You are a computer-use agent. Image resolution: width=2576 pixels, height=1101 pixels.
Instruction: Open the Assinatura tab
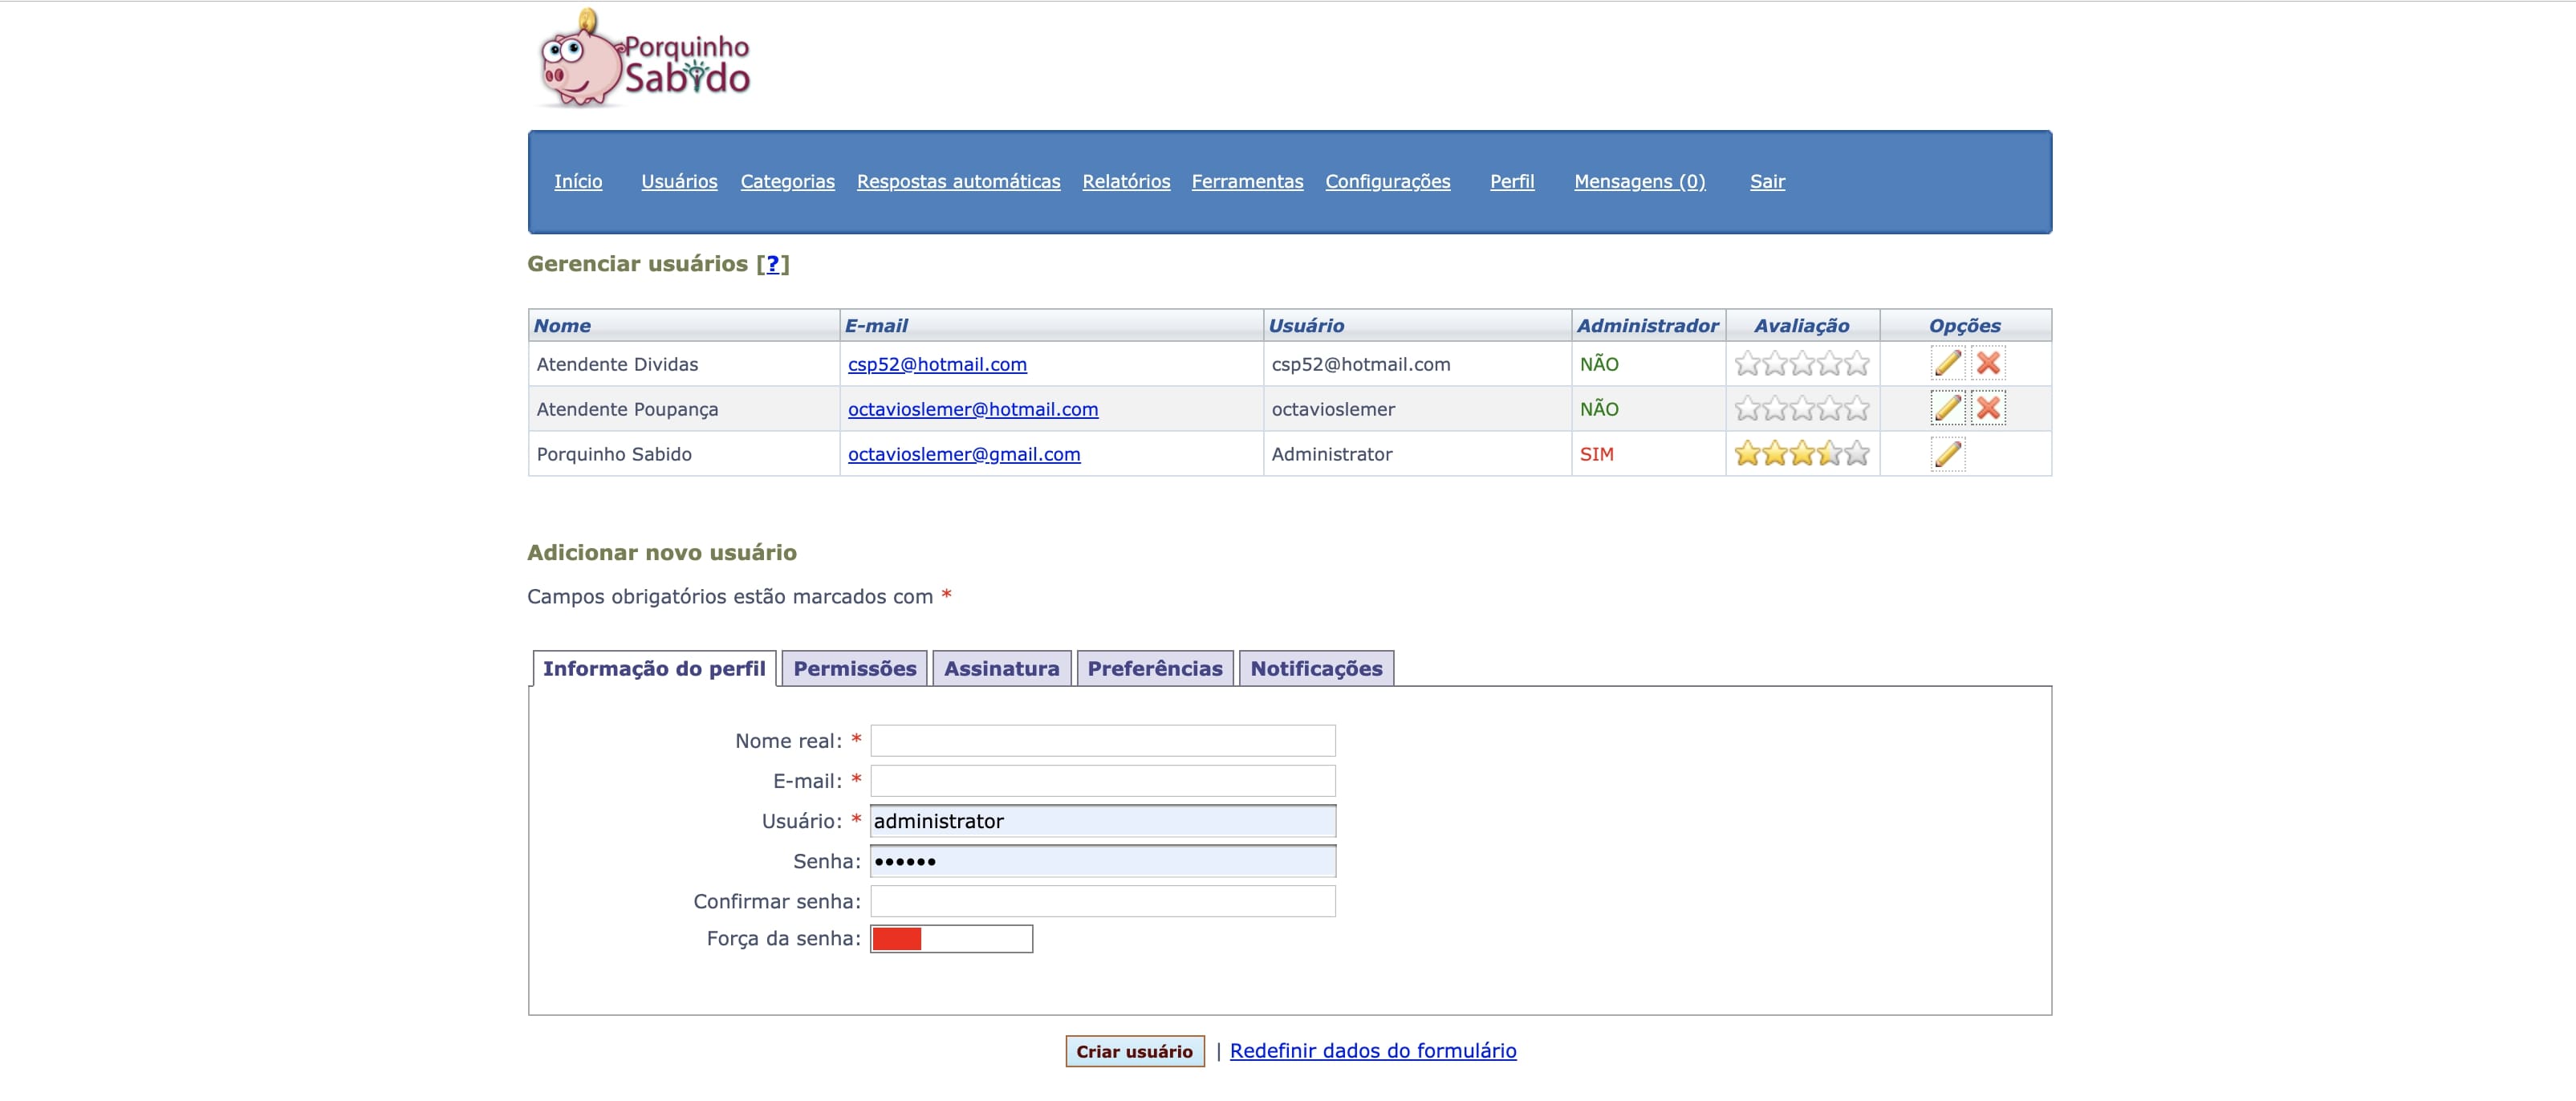coord(1001,668)
